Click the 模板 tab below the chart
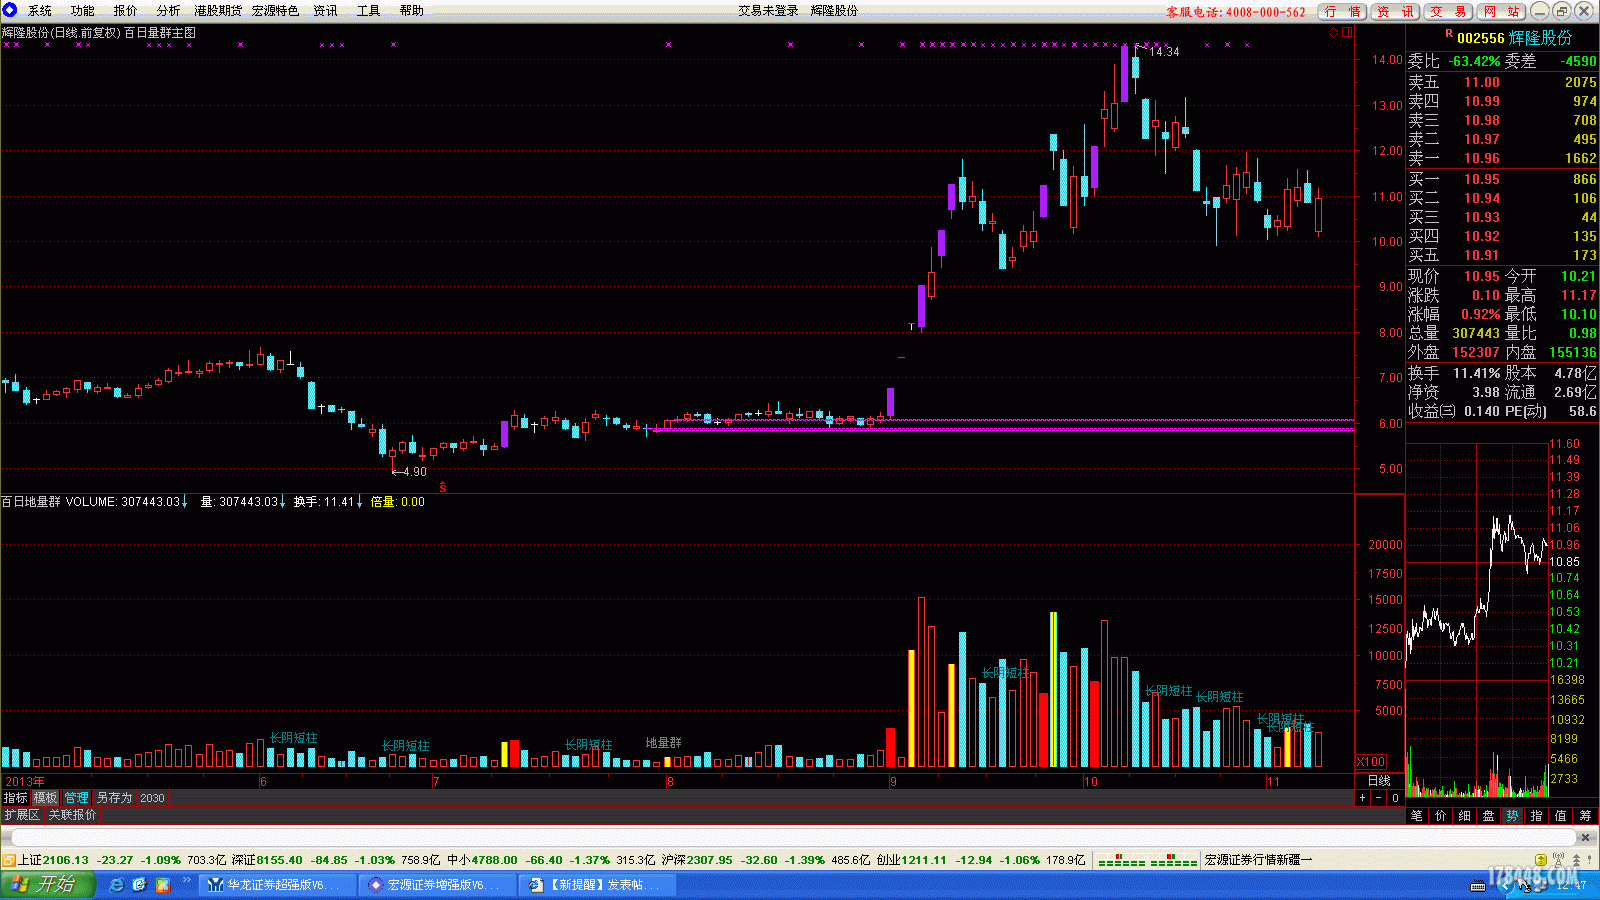 tap(45, 798)
